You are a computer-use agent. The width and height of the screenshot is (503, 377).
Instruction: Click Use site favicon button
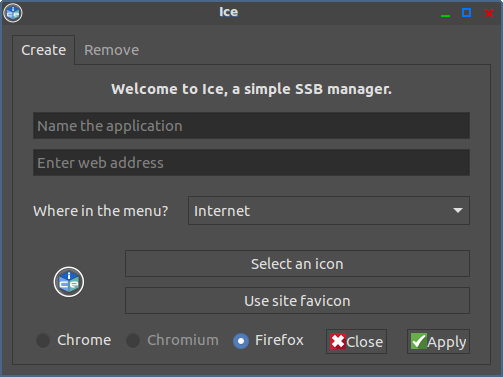click(x=297, y=301)
